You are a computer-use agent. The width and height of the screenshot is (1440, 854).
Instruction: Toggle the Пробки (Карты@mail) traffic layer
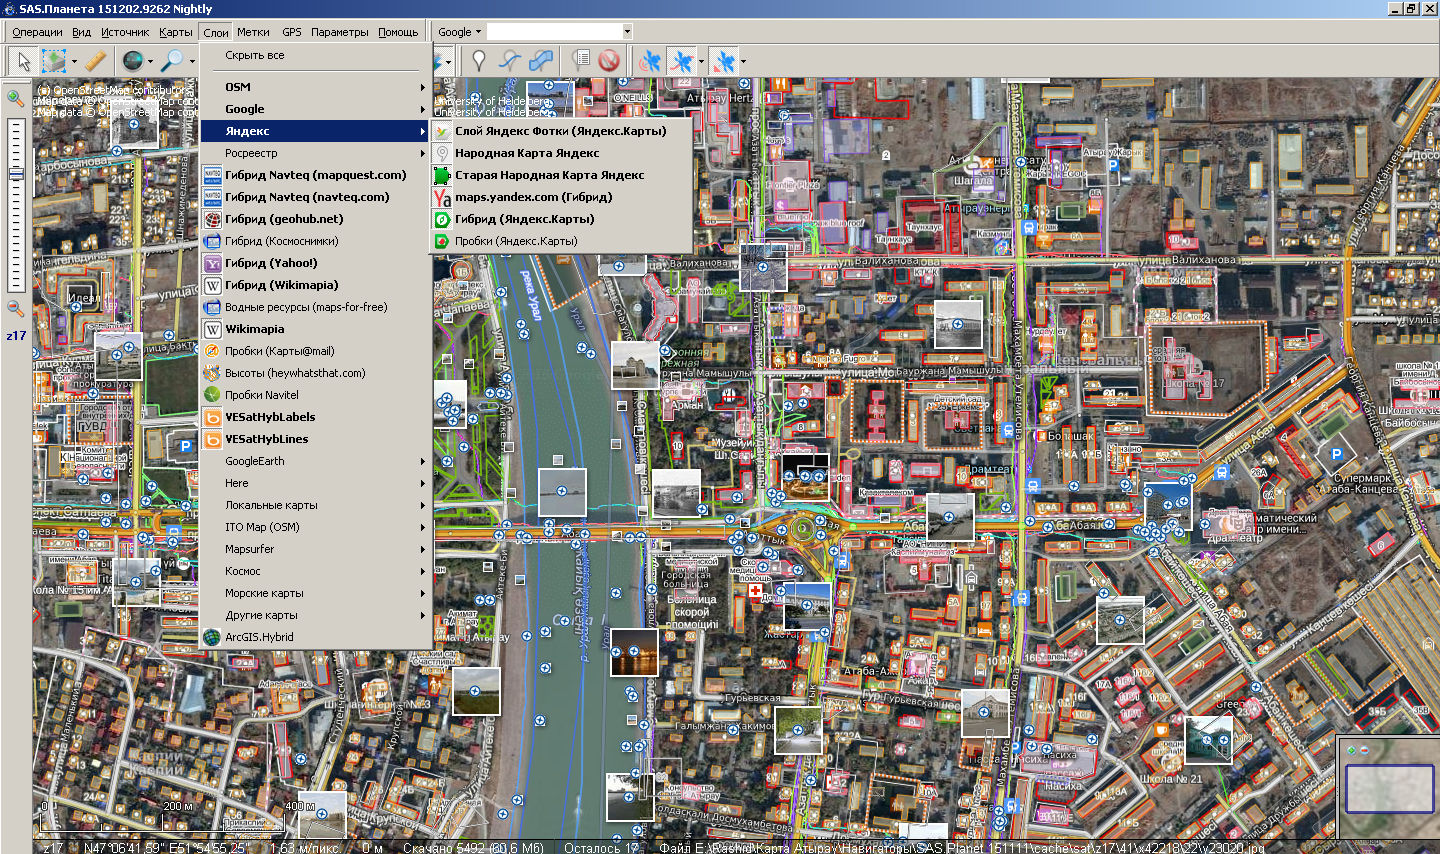coord(315,351)
